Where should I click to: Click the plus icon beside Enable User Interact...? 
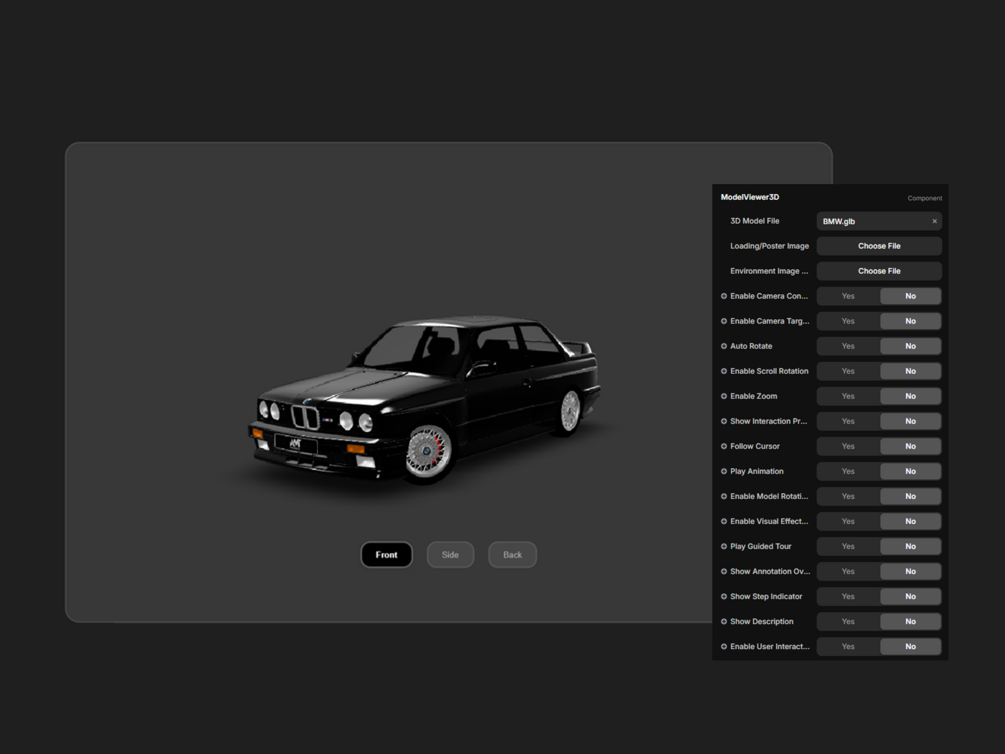724,646
